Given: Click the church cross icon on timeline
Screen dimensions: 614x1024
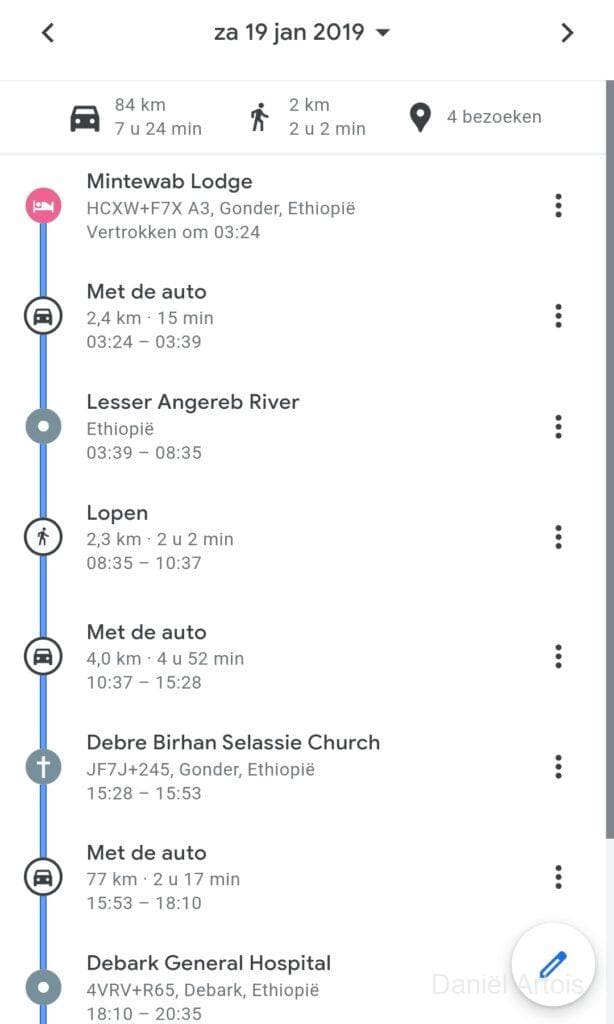Looking at the screenshot, I should (43, 767).
